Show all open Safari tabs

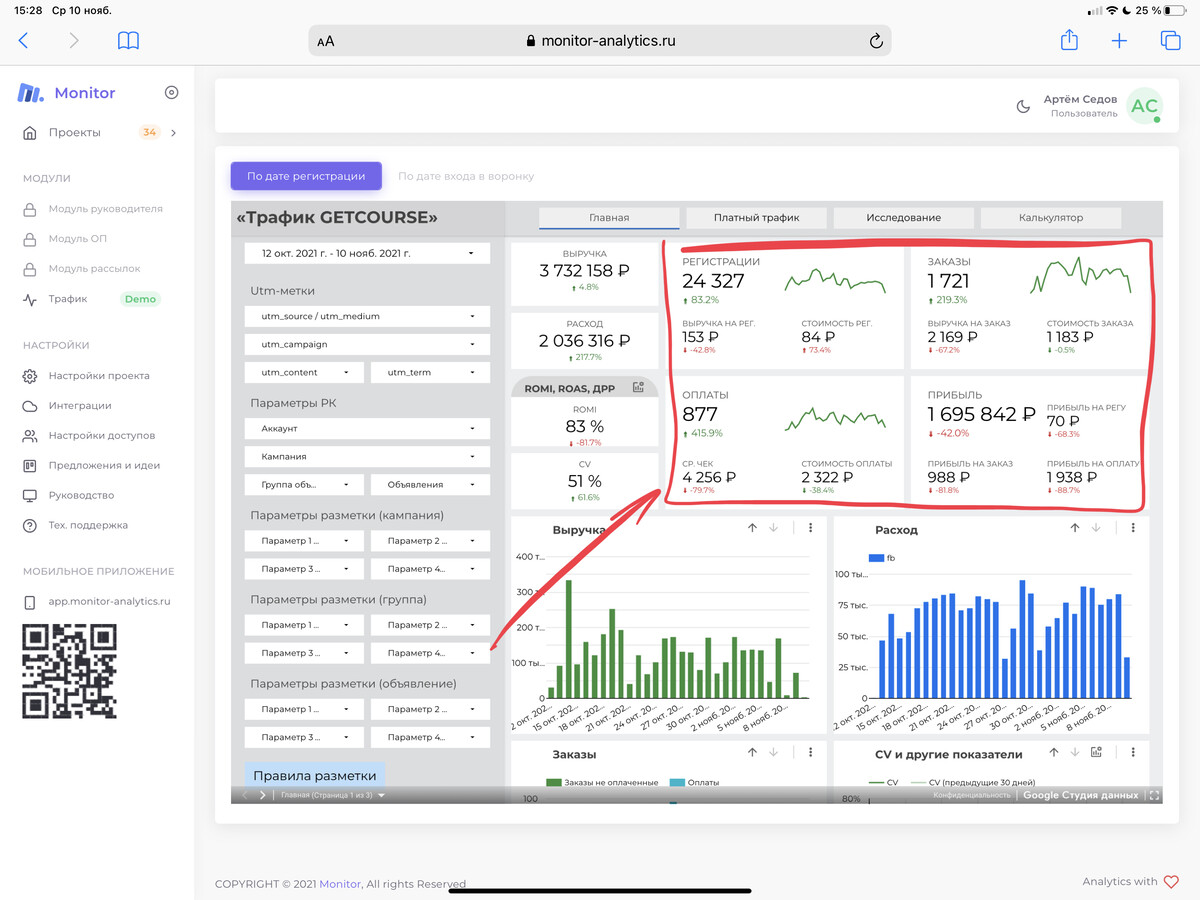pyautogui.click(x=1170, y=41)
